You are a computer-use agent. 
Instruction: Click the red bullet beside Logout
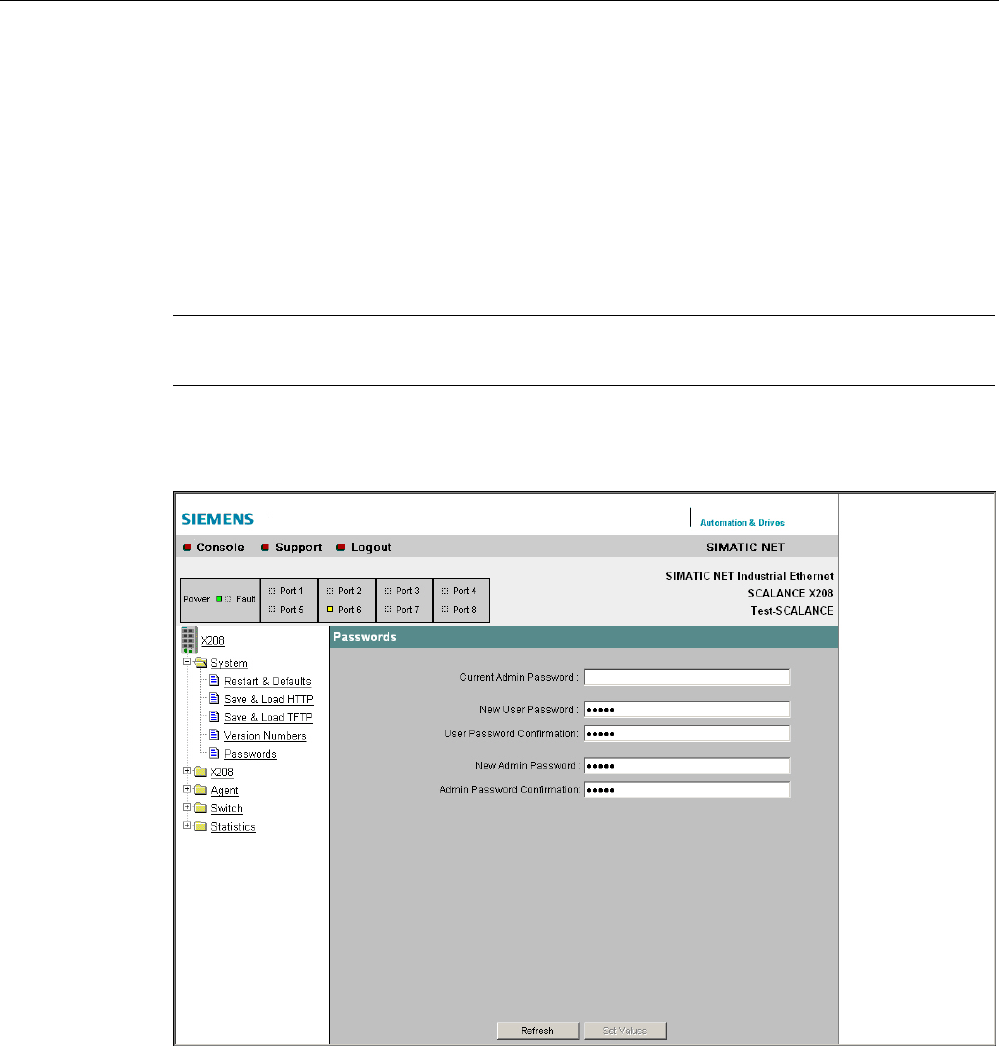pyautogui.click(x=341, y=547)
